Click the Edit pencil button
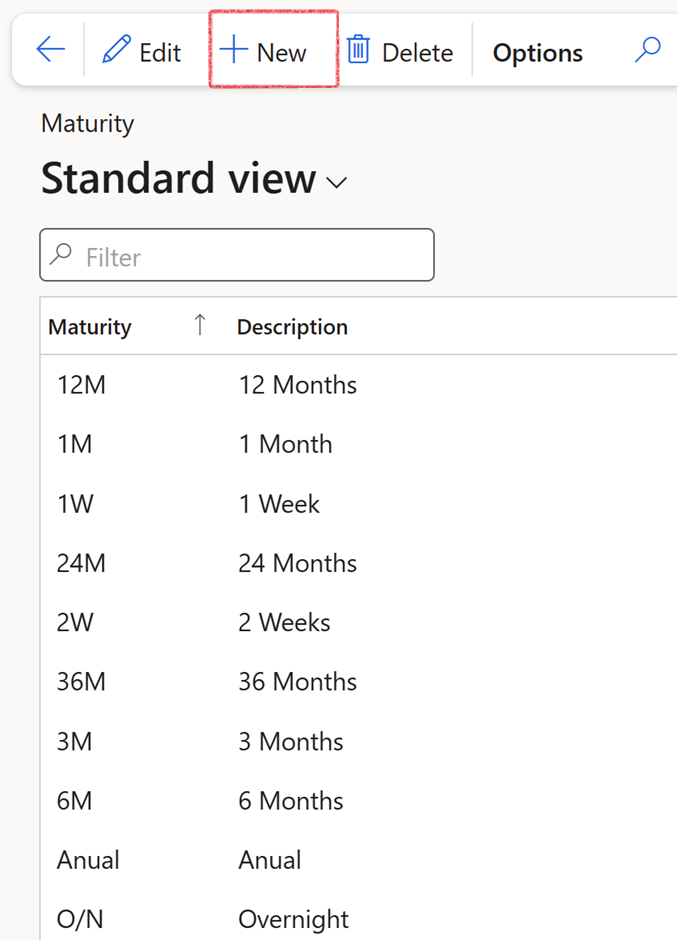The width and height of the screenshot is (677, 940). (x=142, y=52)
